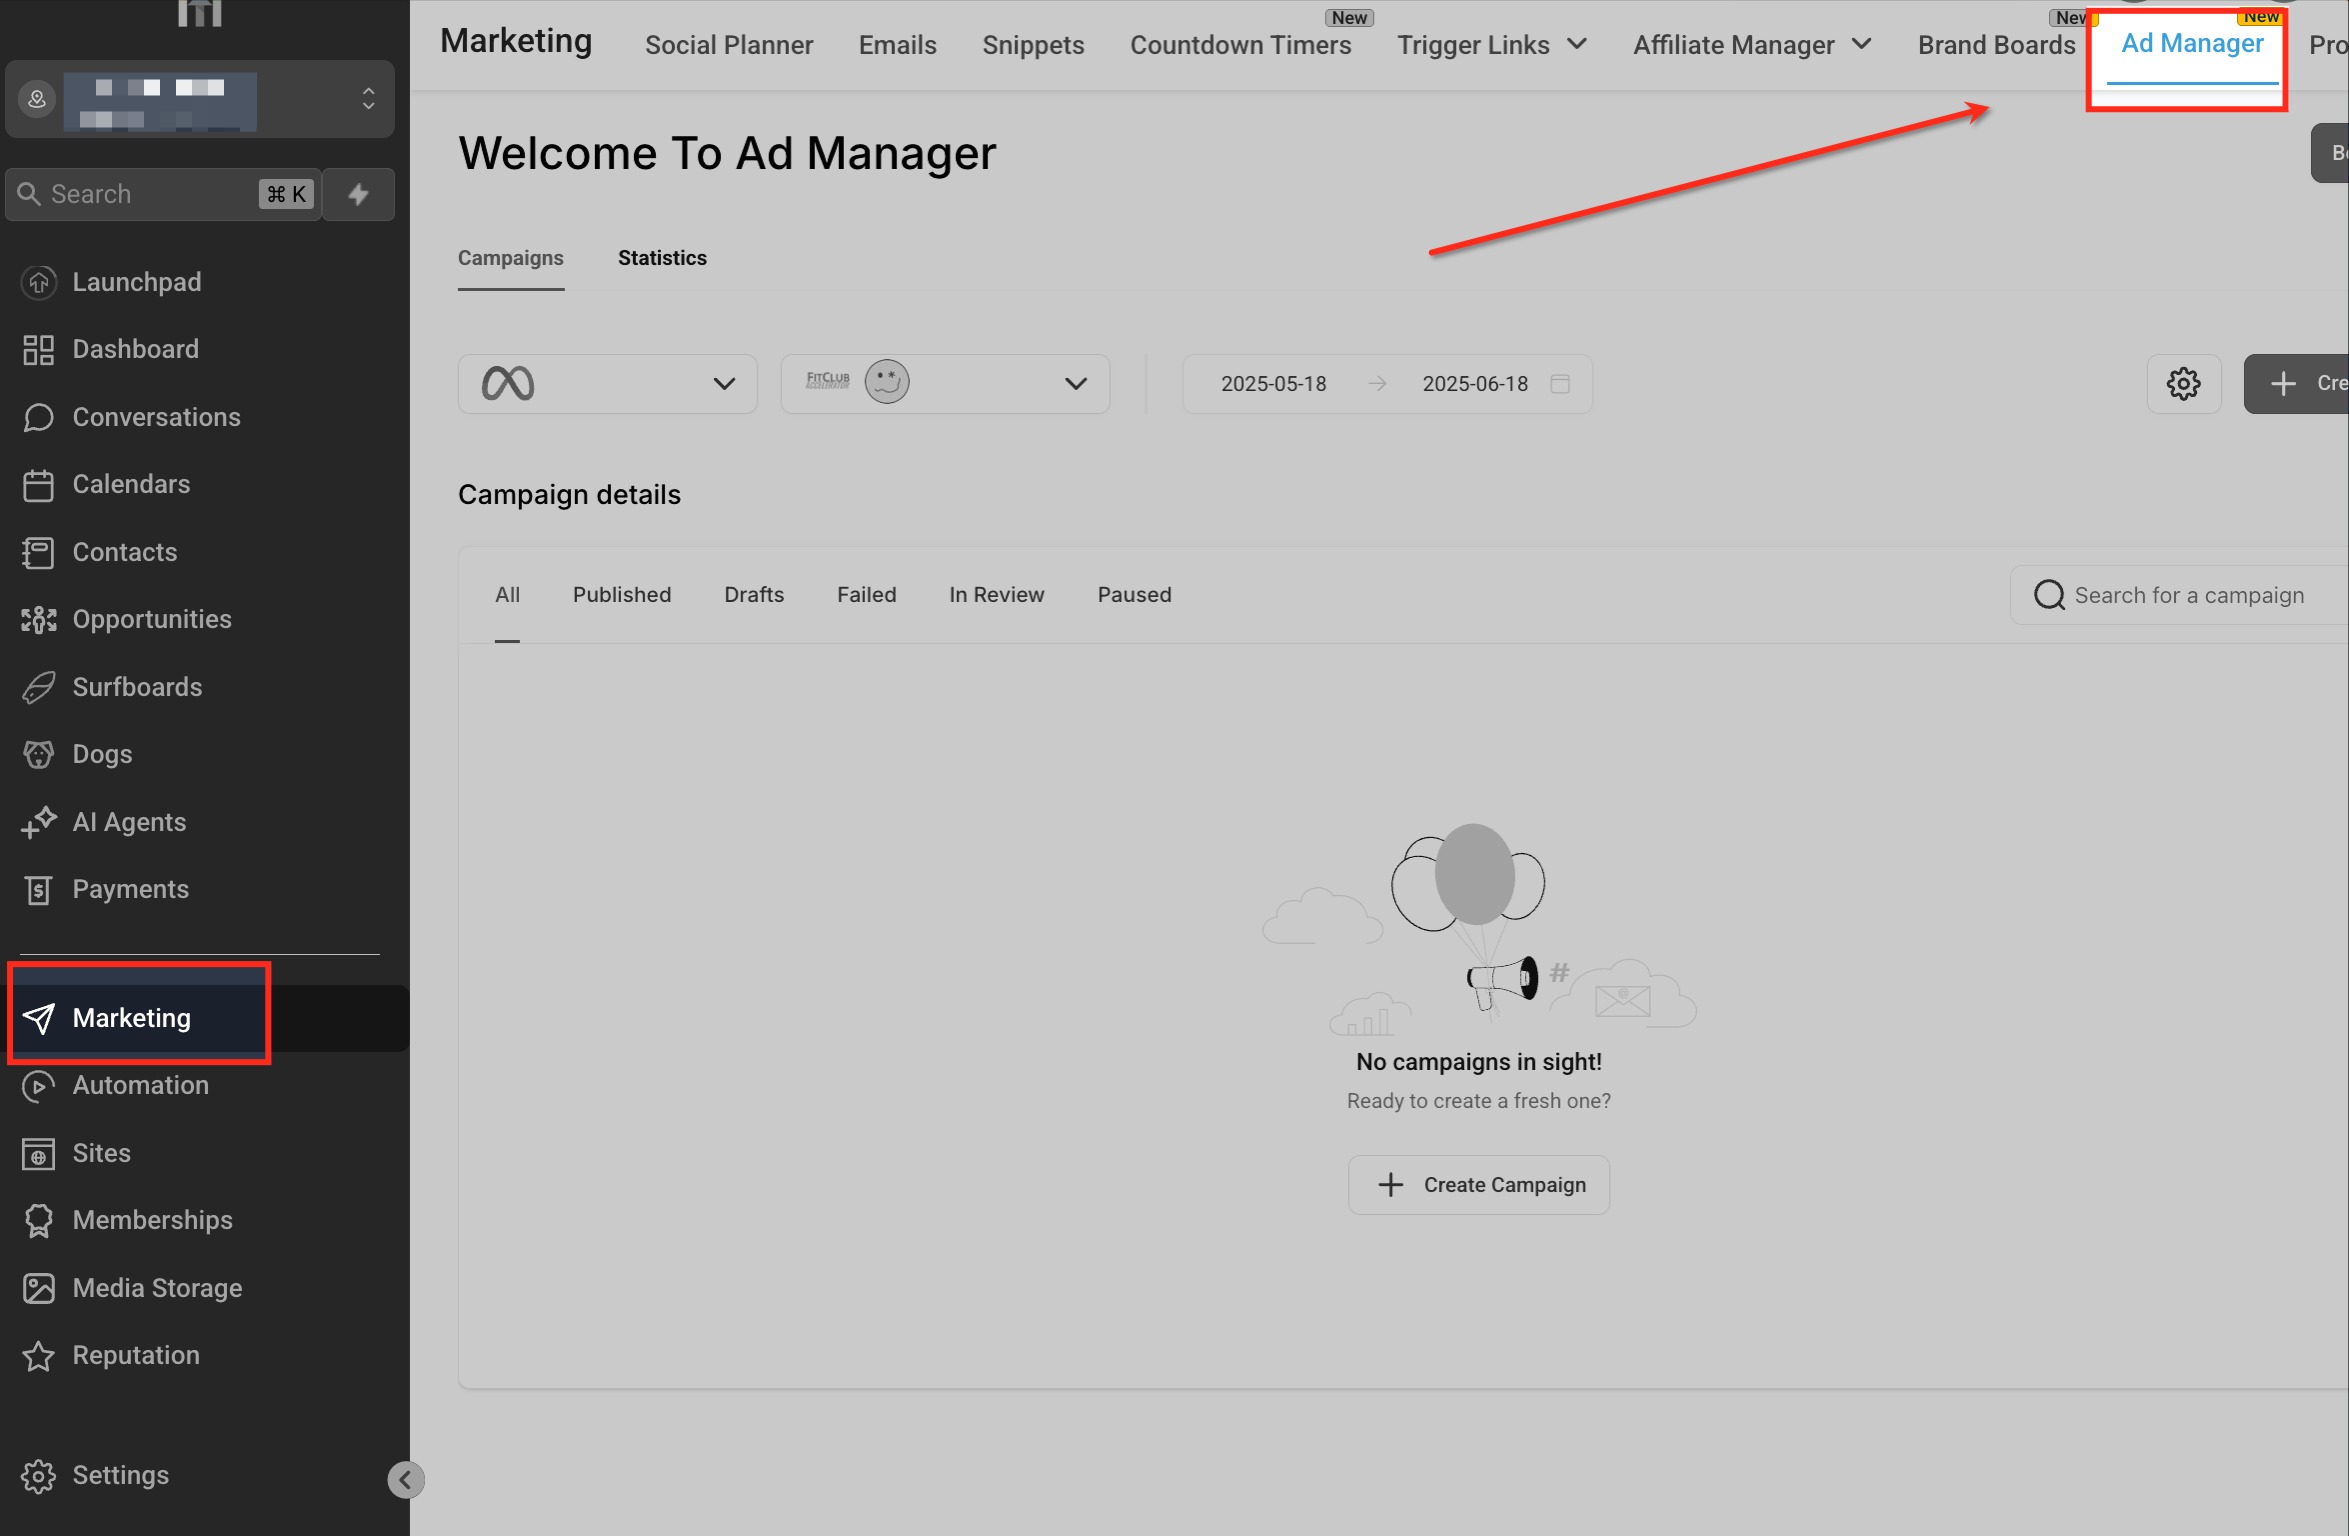Collapse the sidebar with arrow button
Viewport: 2349px width, 1536px height.
405,1479
